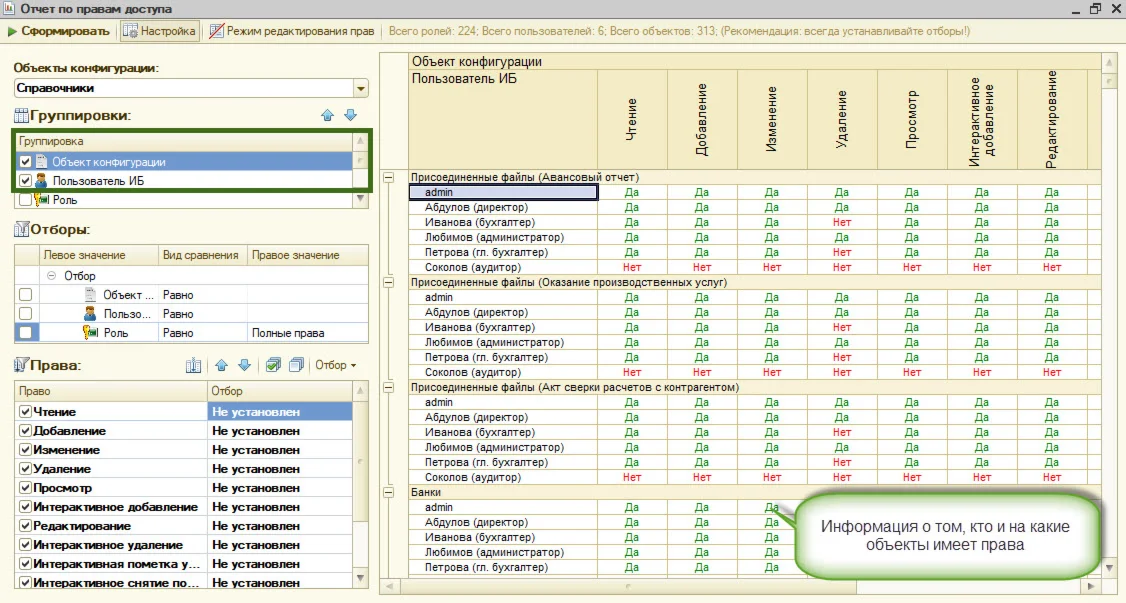Uncheck the Удаление right checkbox

pos(26,469)
